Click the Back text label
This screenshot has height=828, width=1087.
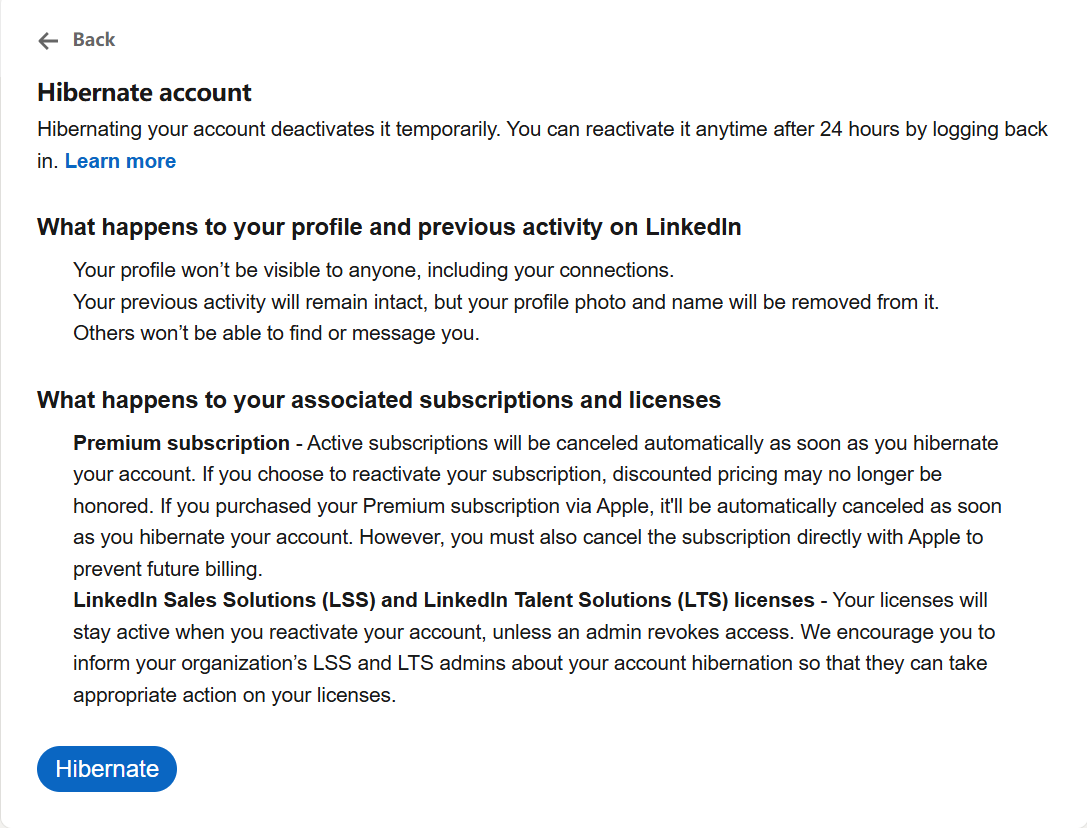point(94,40)
